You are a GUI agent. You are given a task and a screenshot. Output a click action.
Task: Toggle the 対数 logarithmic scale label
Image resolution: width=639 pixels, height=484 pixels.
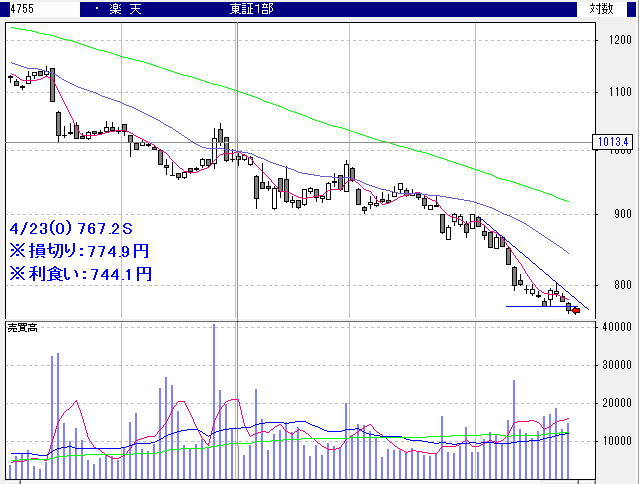[x=601, y=8]
